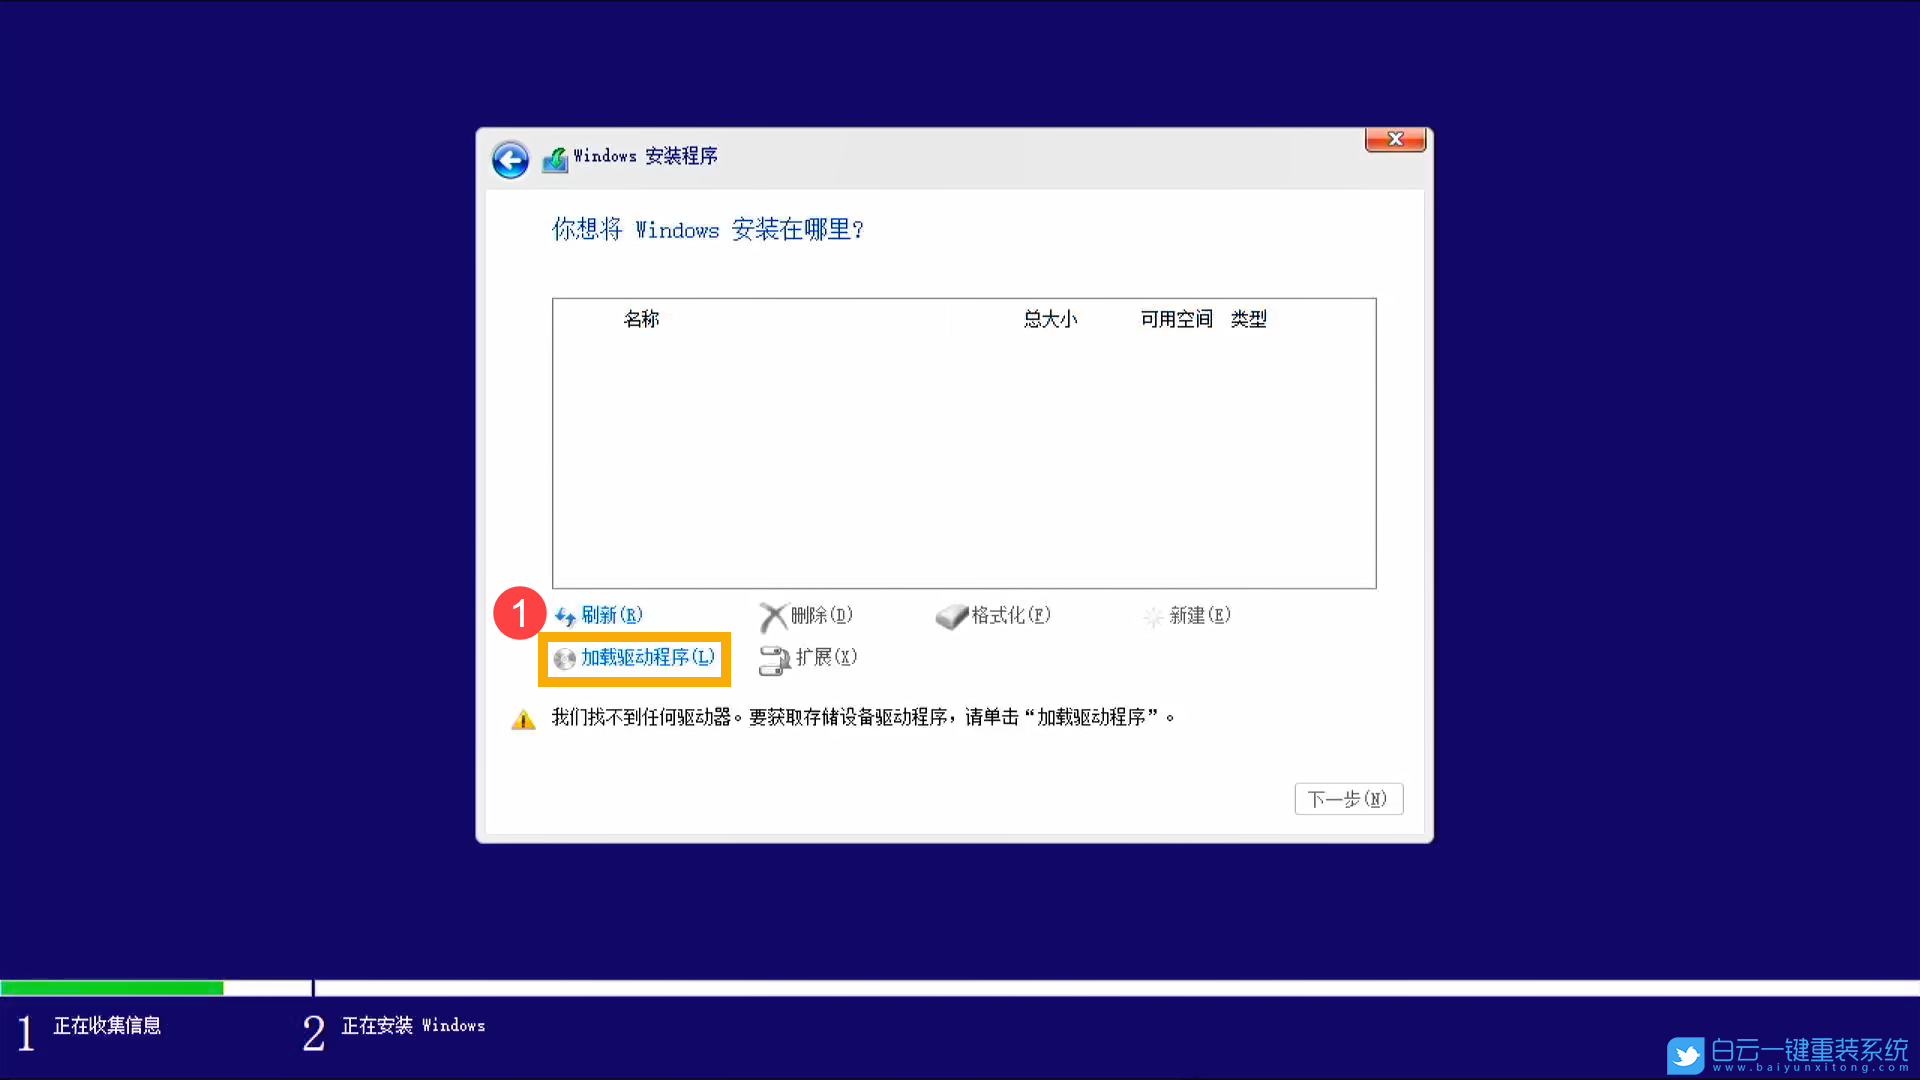Click the blue back arrow button

pyautogui.click(x=509, y=159)
